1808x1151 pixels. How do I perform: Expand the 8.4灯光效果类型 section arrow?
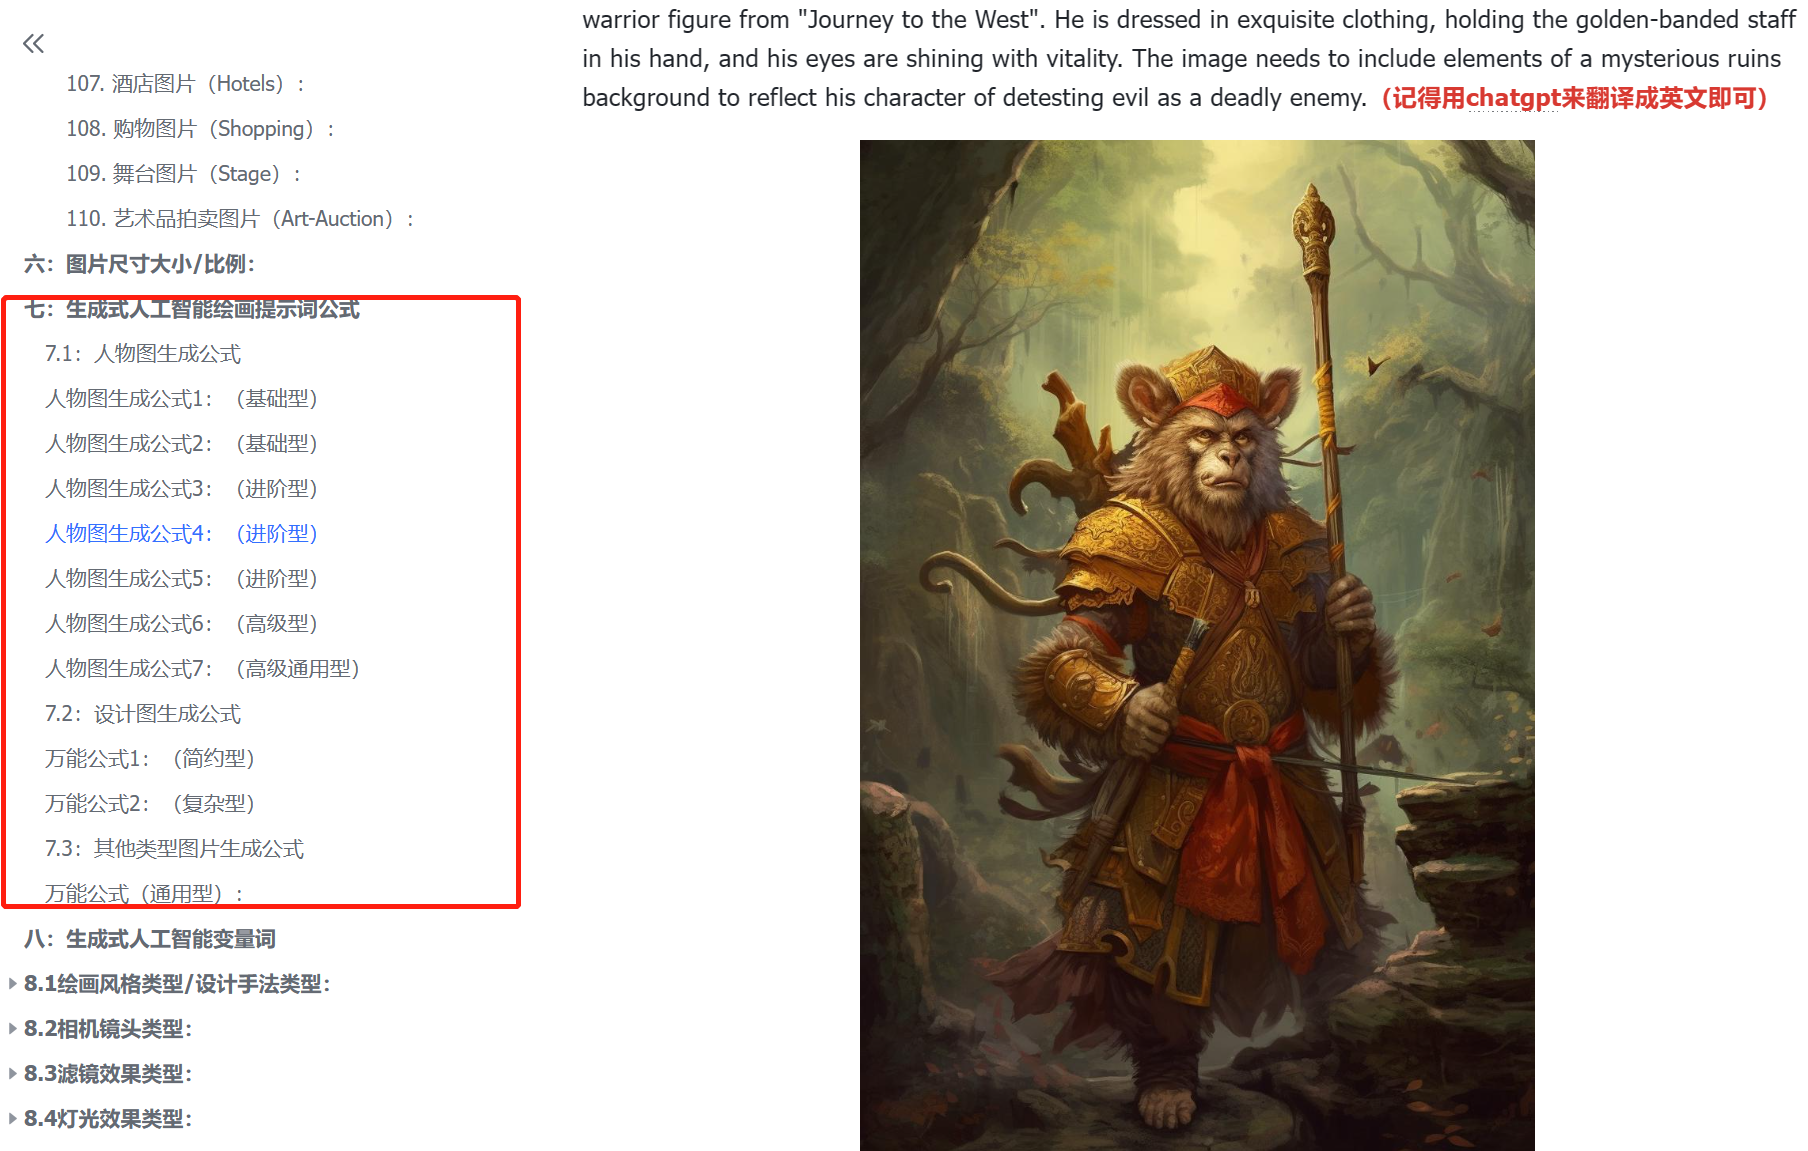pyautogui.click(x=12, y=1119)
